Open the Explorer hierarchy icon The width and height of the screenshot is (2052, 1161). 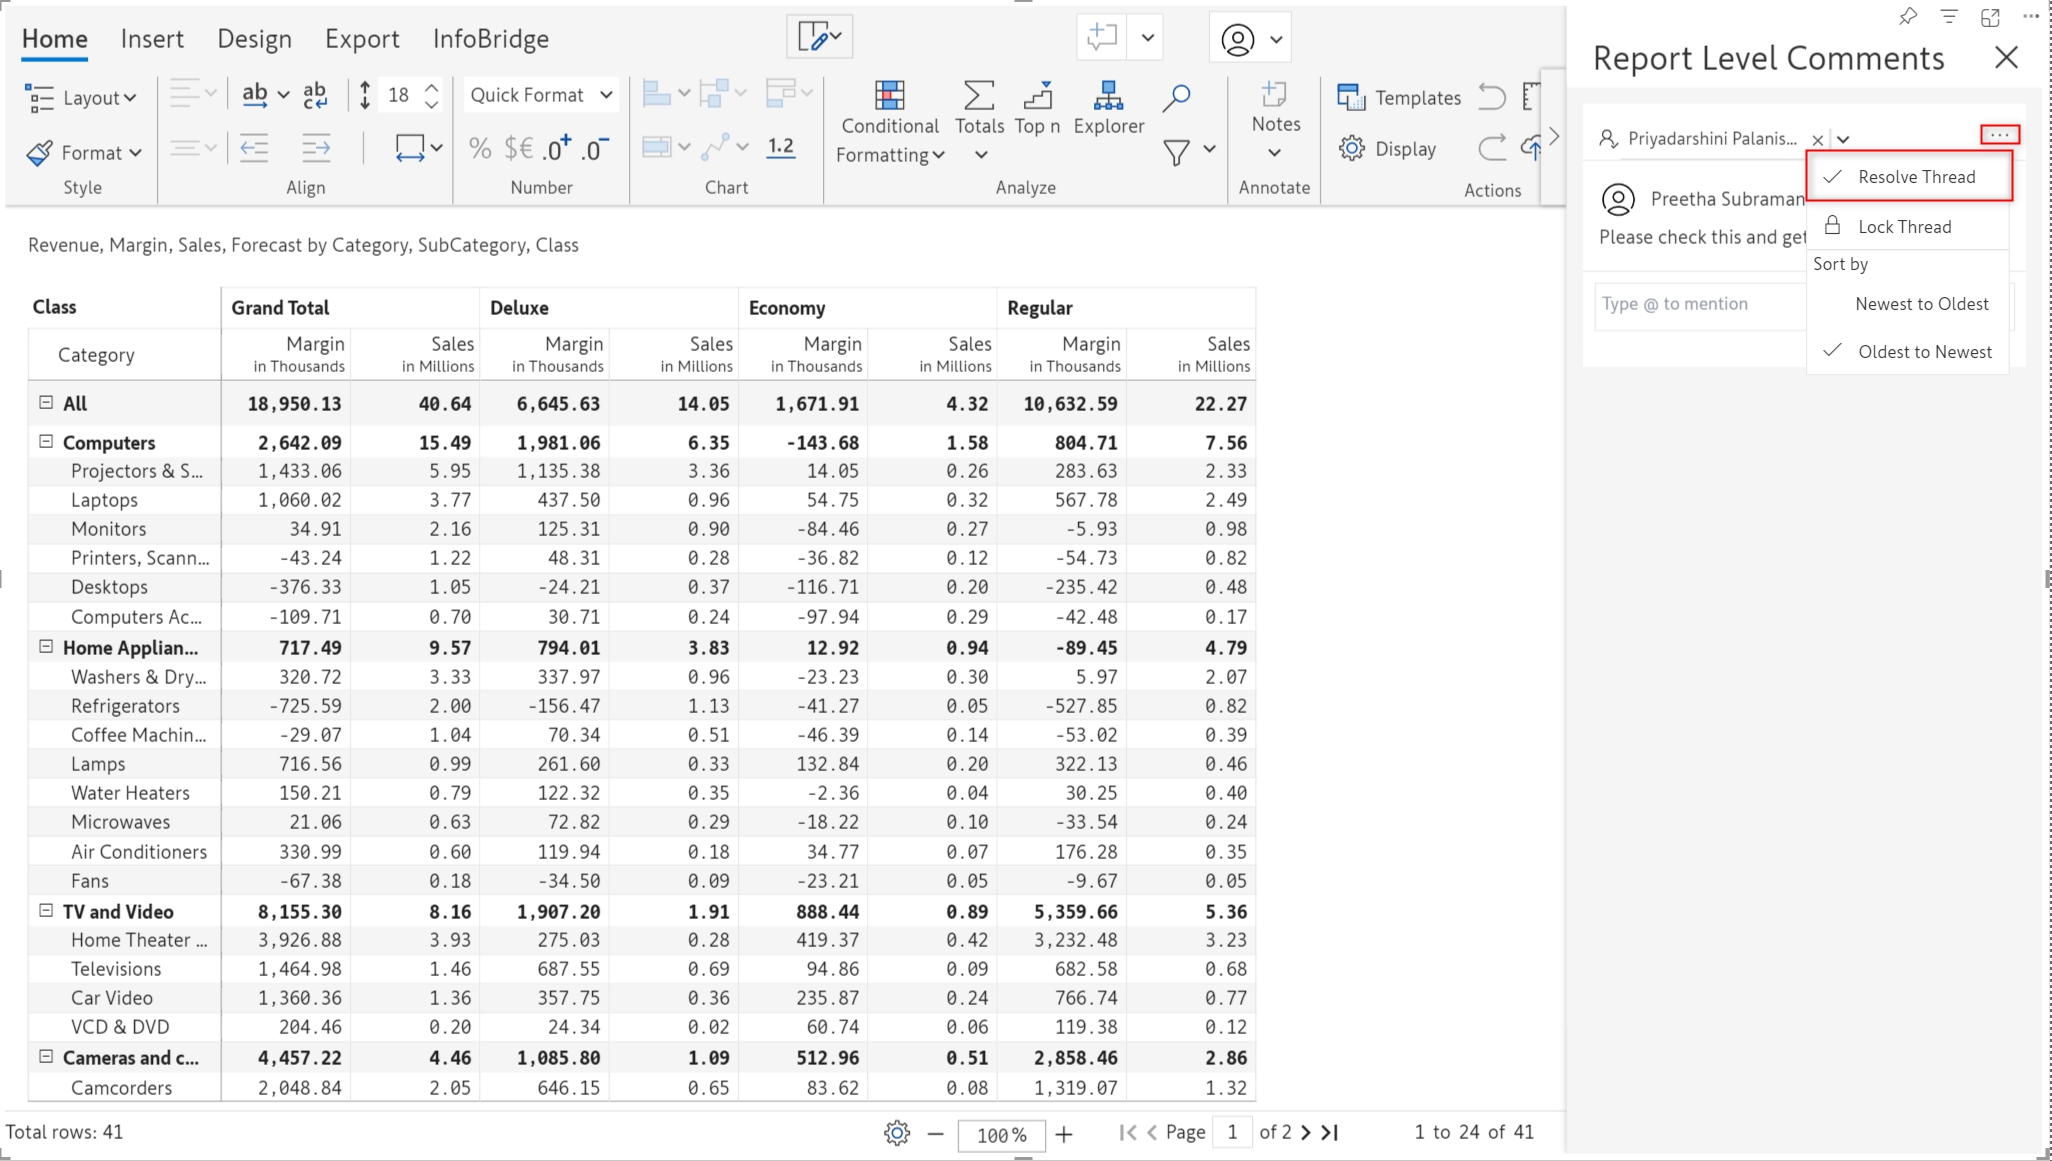1108,96
